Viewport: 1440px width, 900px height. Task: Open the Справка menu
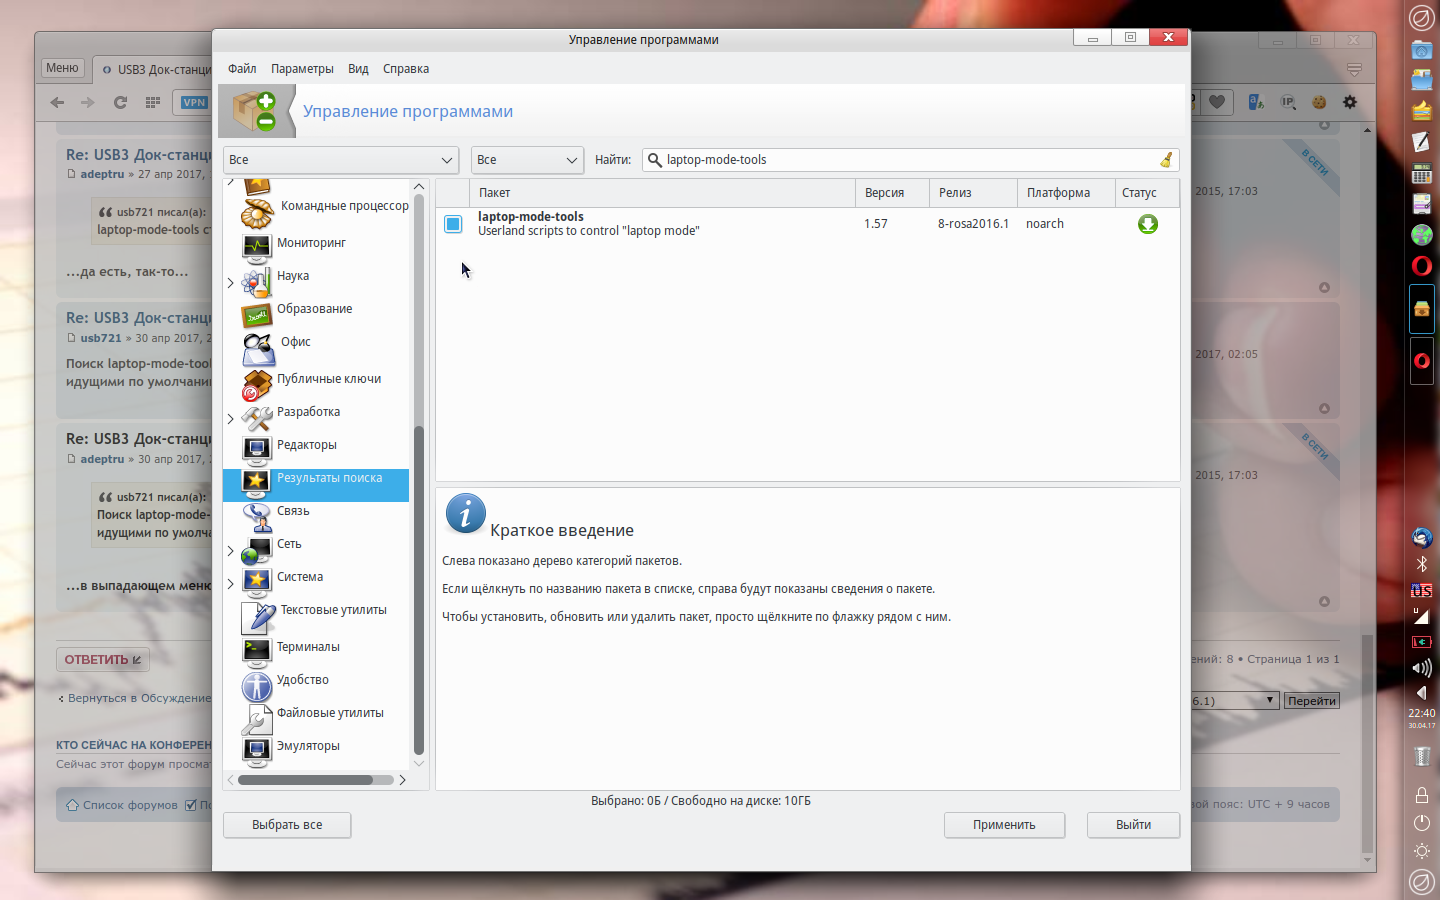click(x=406, y=69)
